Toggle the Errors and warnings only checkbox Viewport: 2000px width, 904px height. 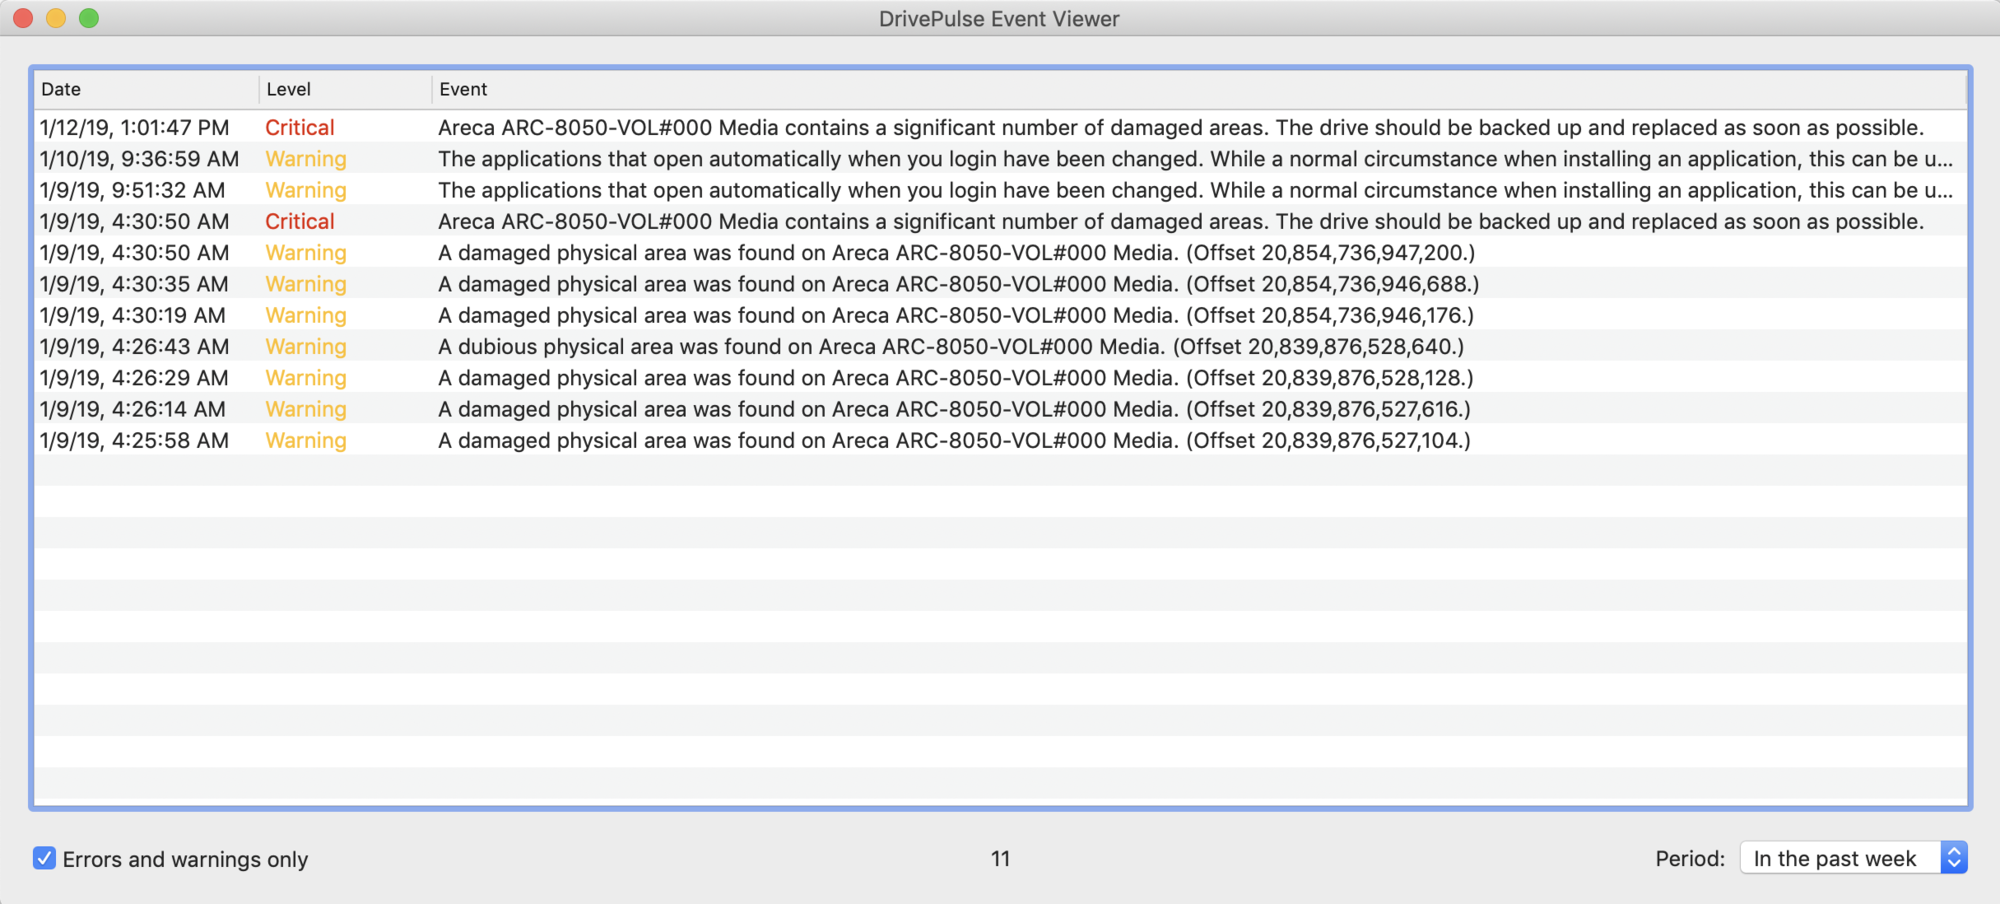coord(44,858)
